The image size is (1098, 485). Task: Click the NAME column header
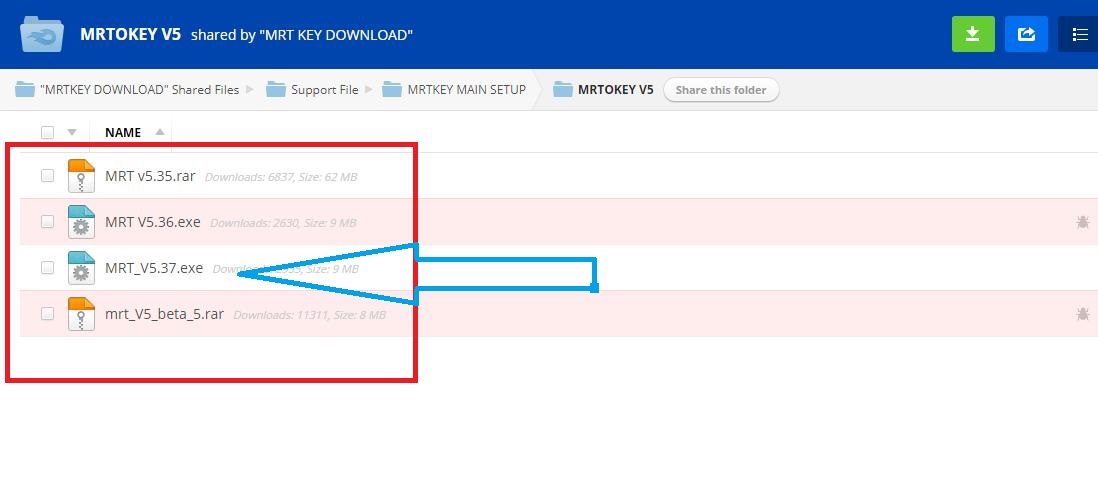pyautogui.click(x=123, y=132)
